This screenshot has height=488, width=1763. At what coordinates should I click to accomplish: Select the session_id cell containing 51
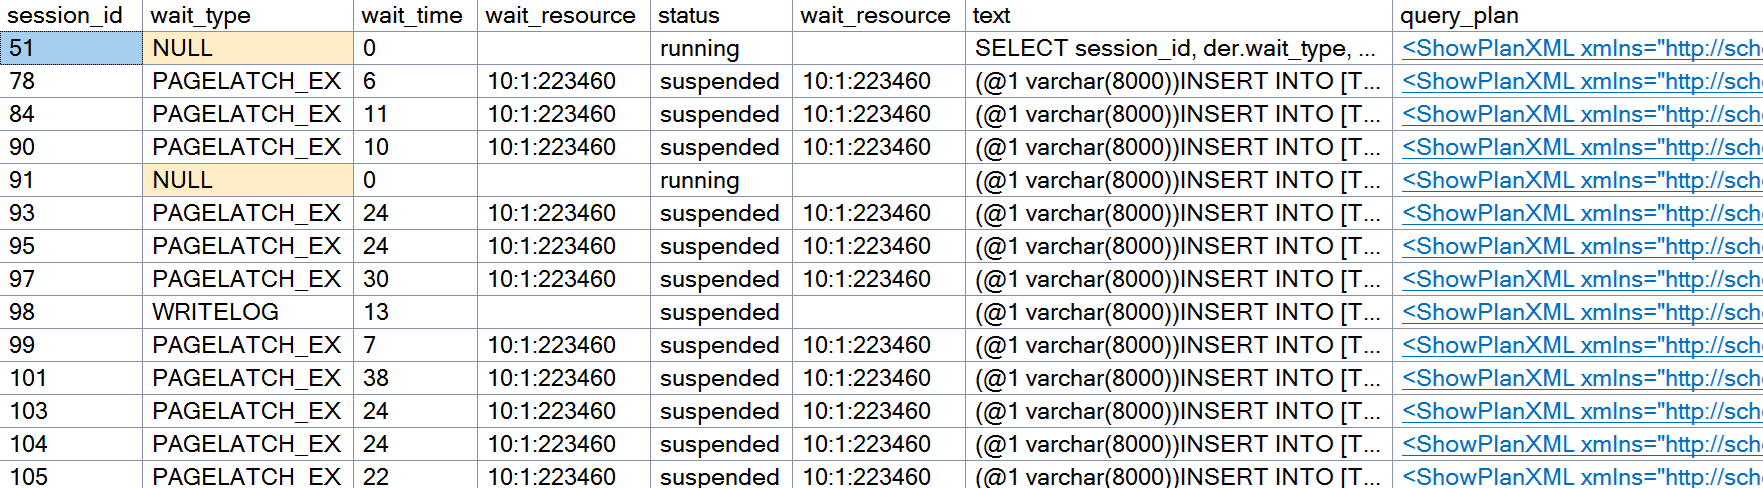pos(72,48)
